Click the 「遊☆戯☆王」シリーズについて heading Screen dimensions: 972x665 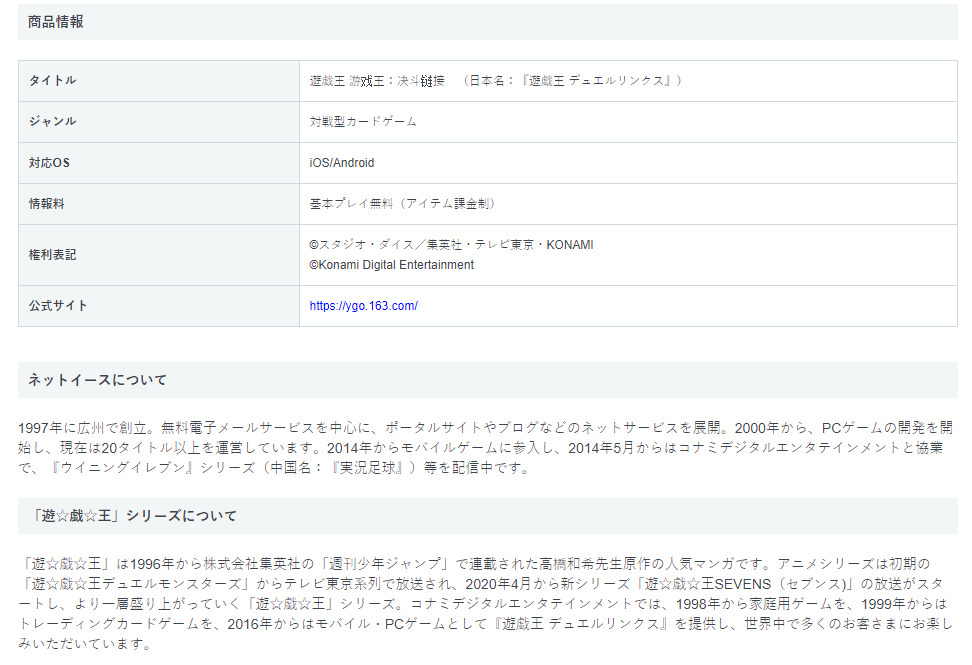tap(133, 516)
